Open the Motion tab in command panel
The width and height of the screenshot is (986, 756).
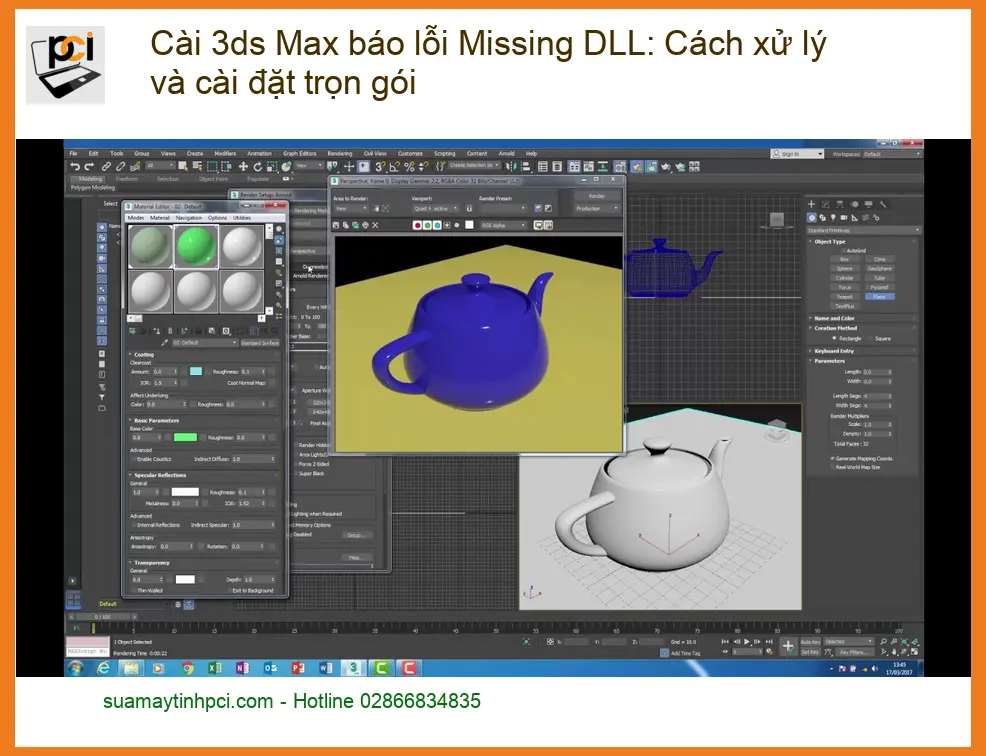point(855,204)
